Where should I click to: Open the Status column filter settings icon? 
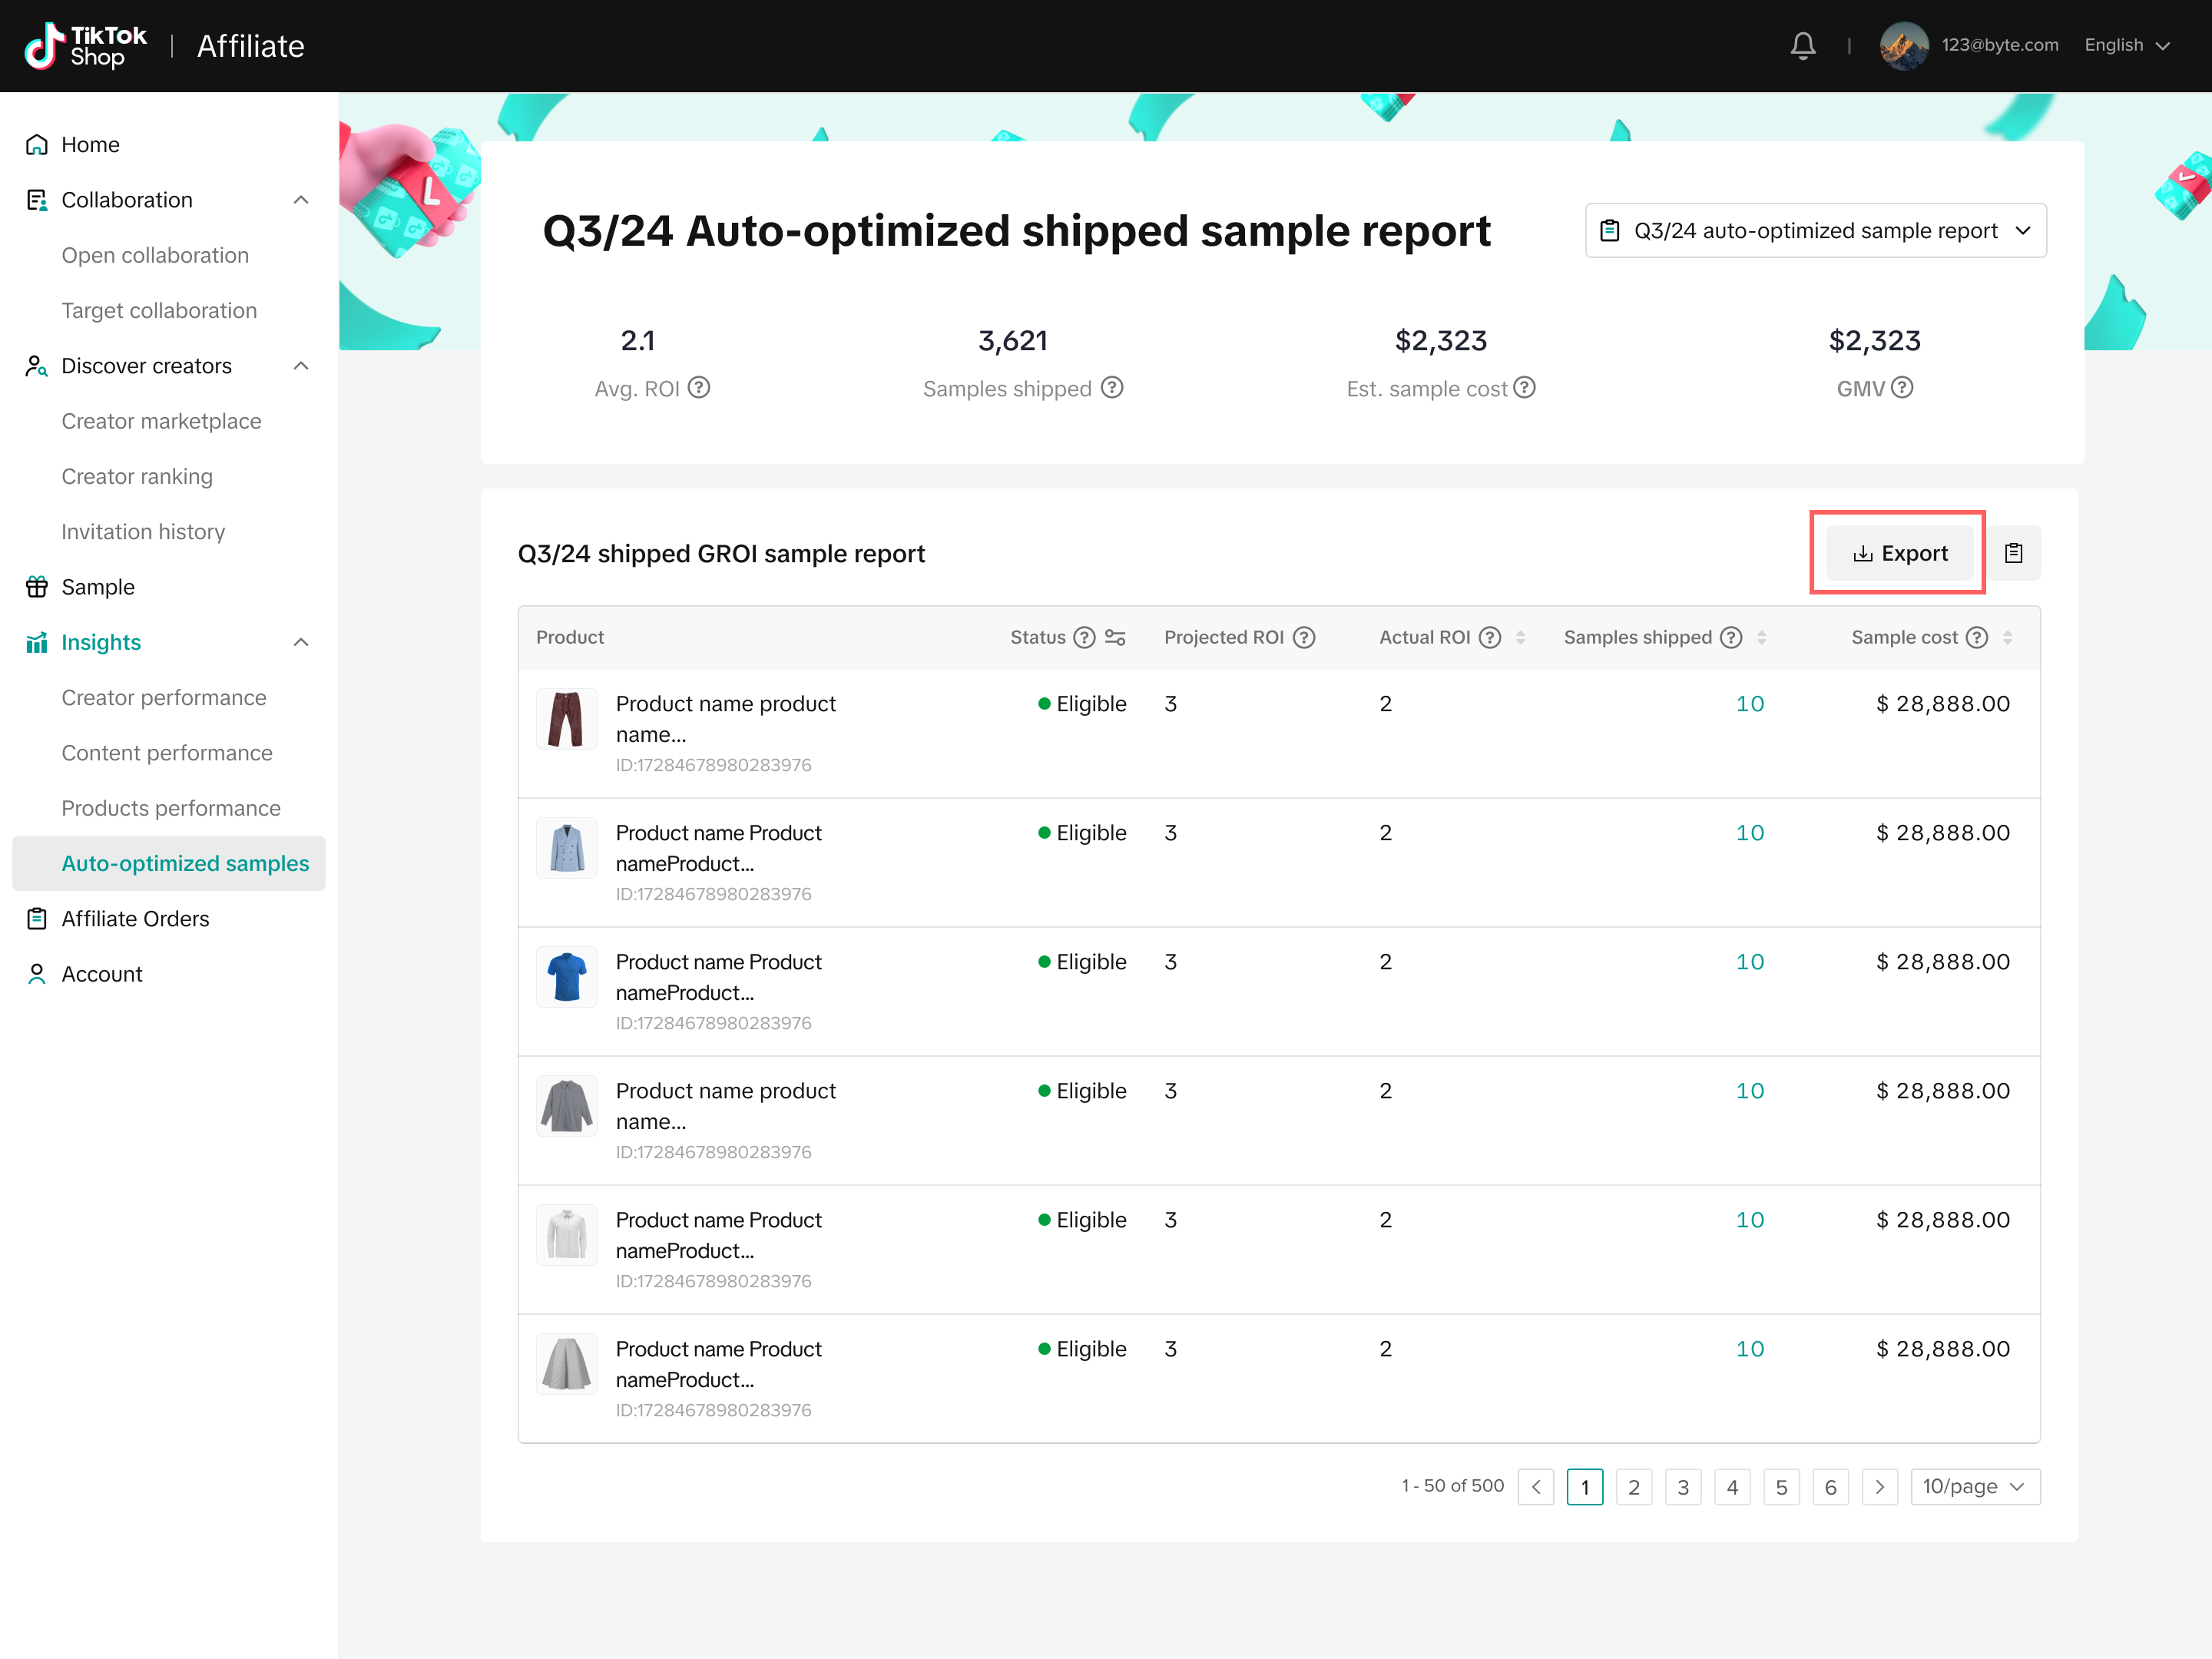[1115, 638]
